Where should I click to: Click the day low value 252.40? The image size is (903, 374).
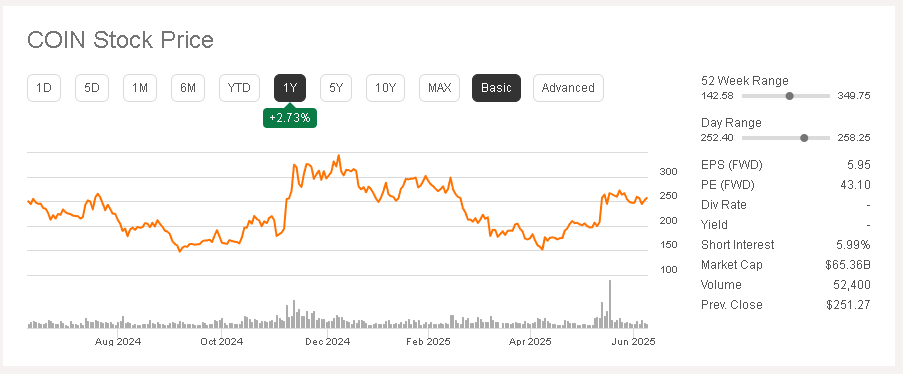point(717,138)
